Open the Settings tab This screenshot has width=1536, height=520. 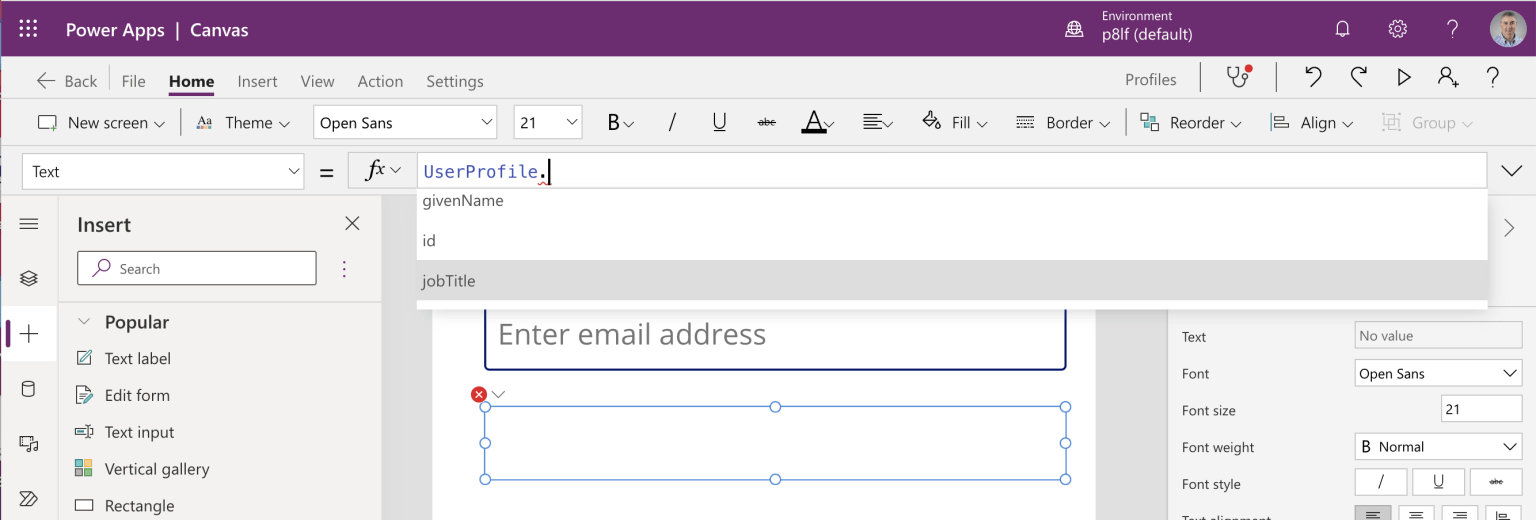click(x=454, y=81)
